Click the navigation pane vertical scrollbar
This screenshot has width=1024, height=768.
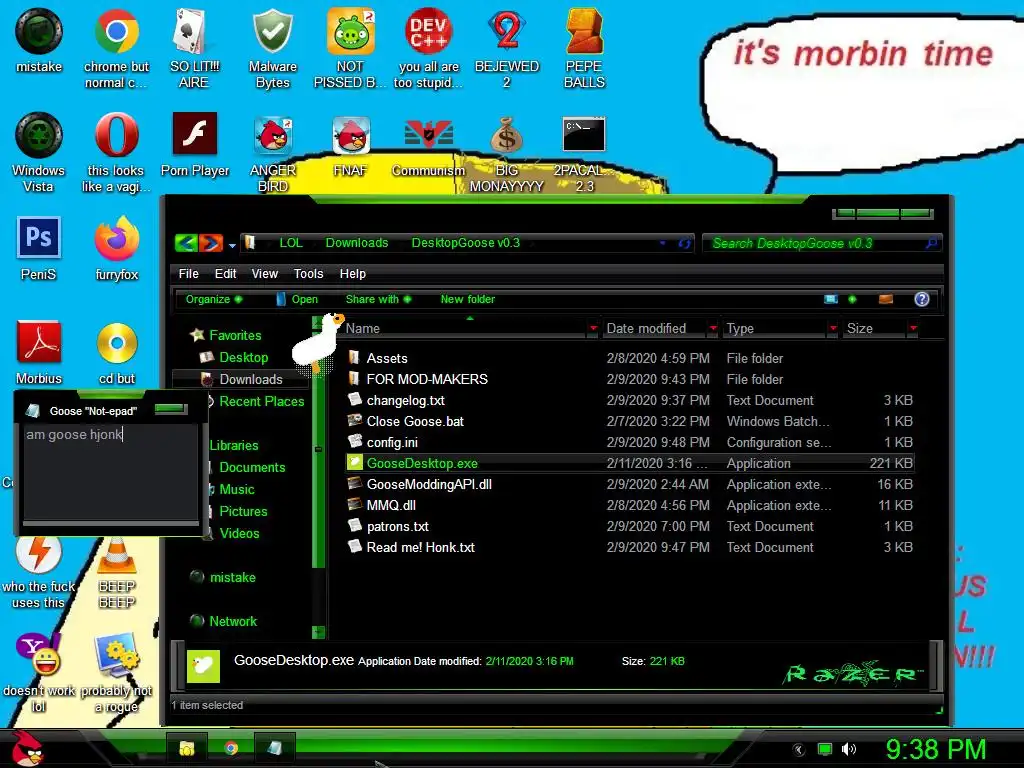click(x=319, y=477)
